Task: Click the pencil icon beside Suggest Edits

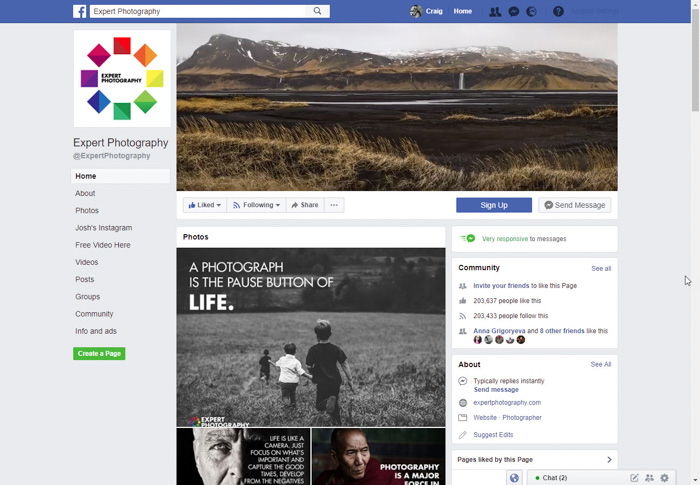Action: pos(463,435)
